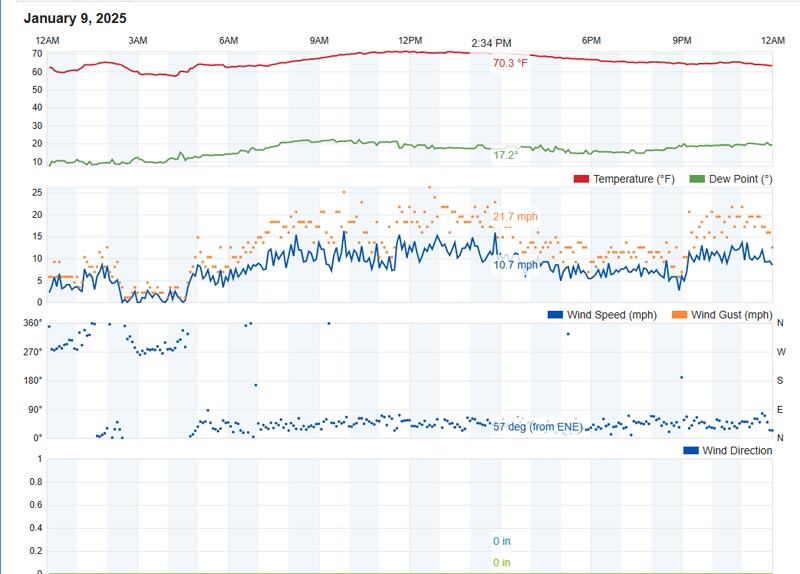Click the W compass label on right axis

[x=781, y=352]
